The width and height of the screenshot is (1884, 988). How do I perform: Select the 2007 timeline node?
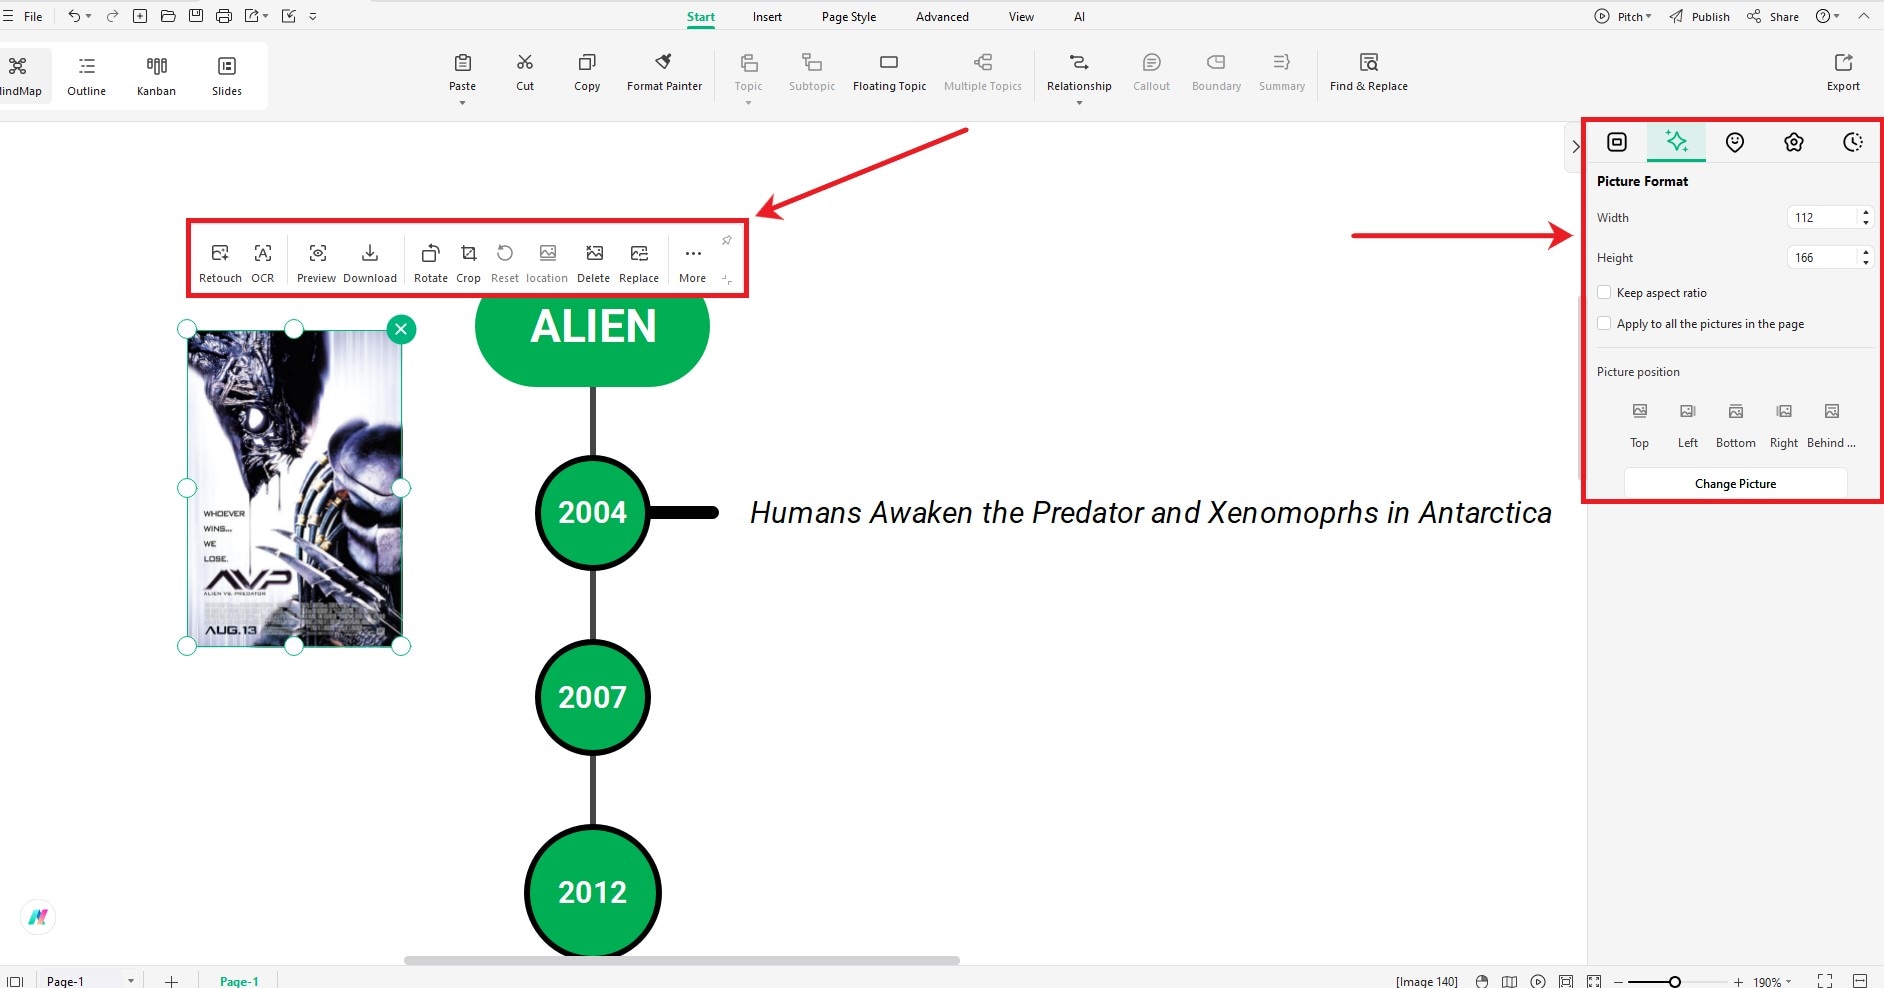(x=593, y=697)
